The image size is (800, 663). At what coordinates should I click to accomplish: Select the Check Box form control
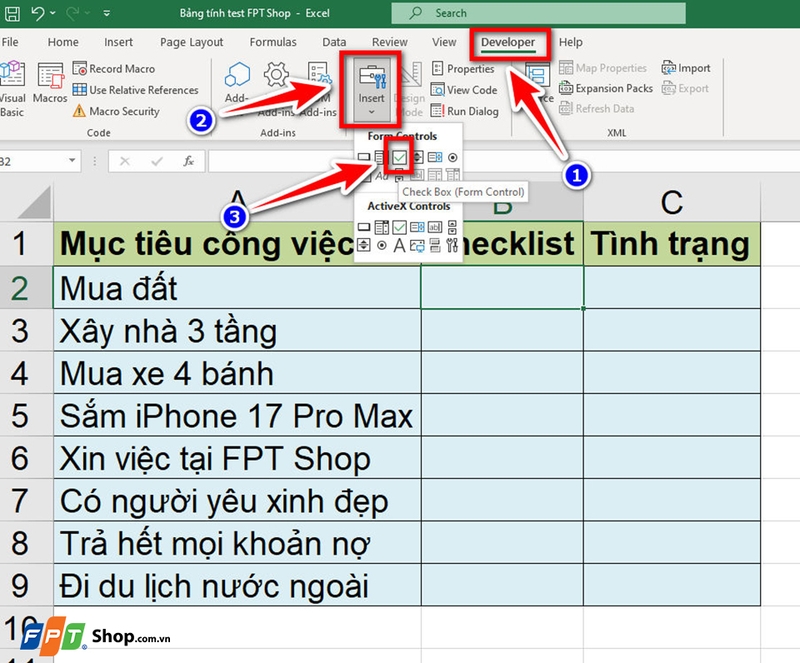point(400,157)
